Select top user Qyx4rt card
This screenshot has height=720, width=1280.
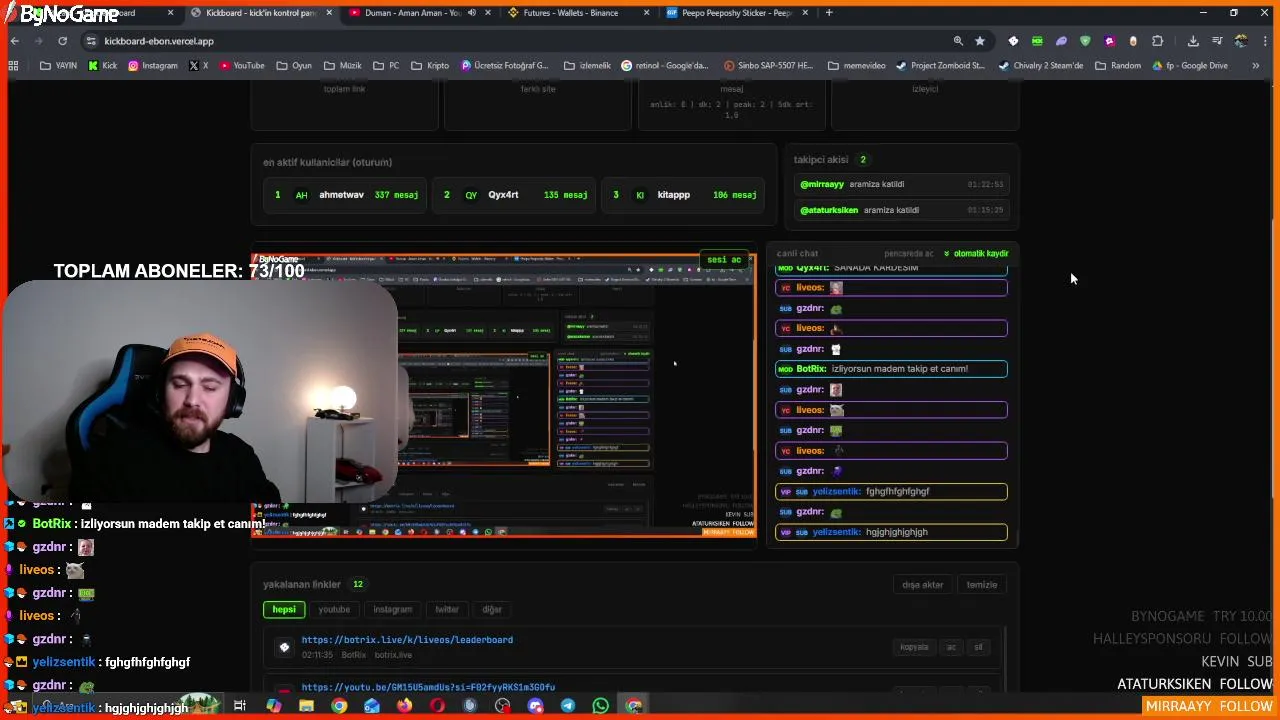515,195
